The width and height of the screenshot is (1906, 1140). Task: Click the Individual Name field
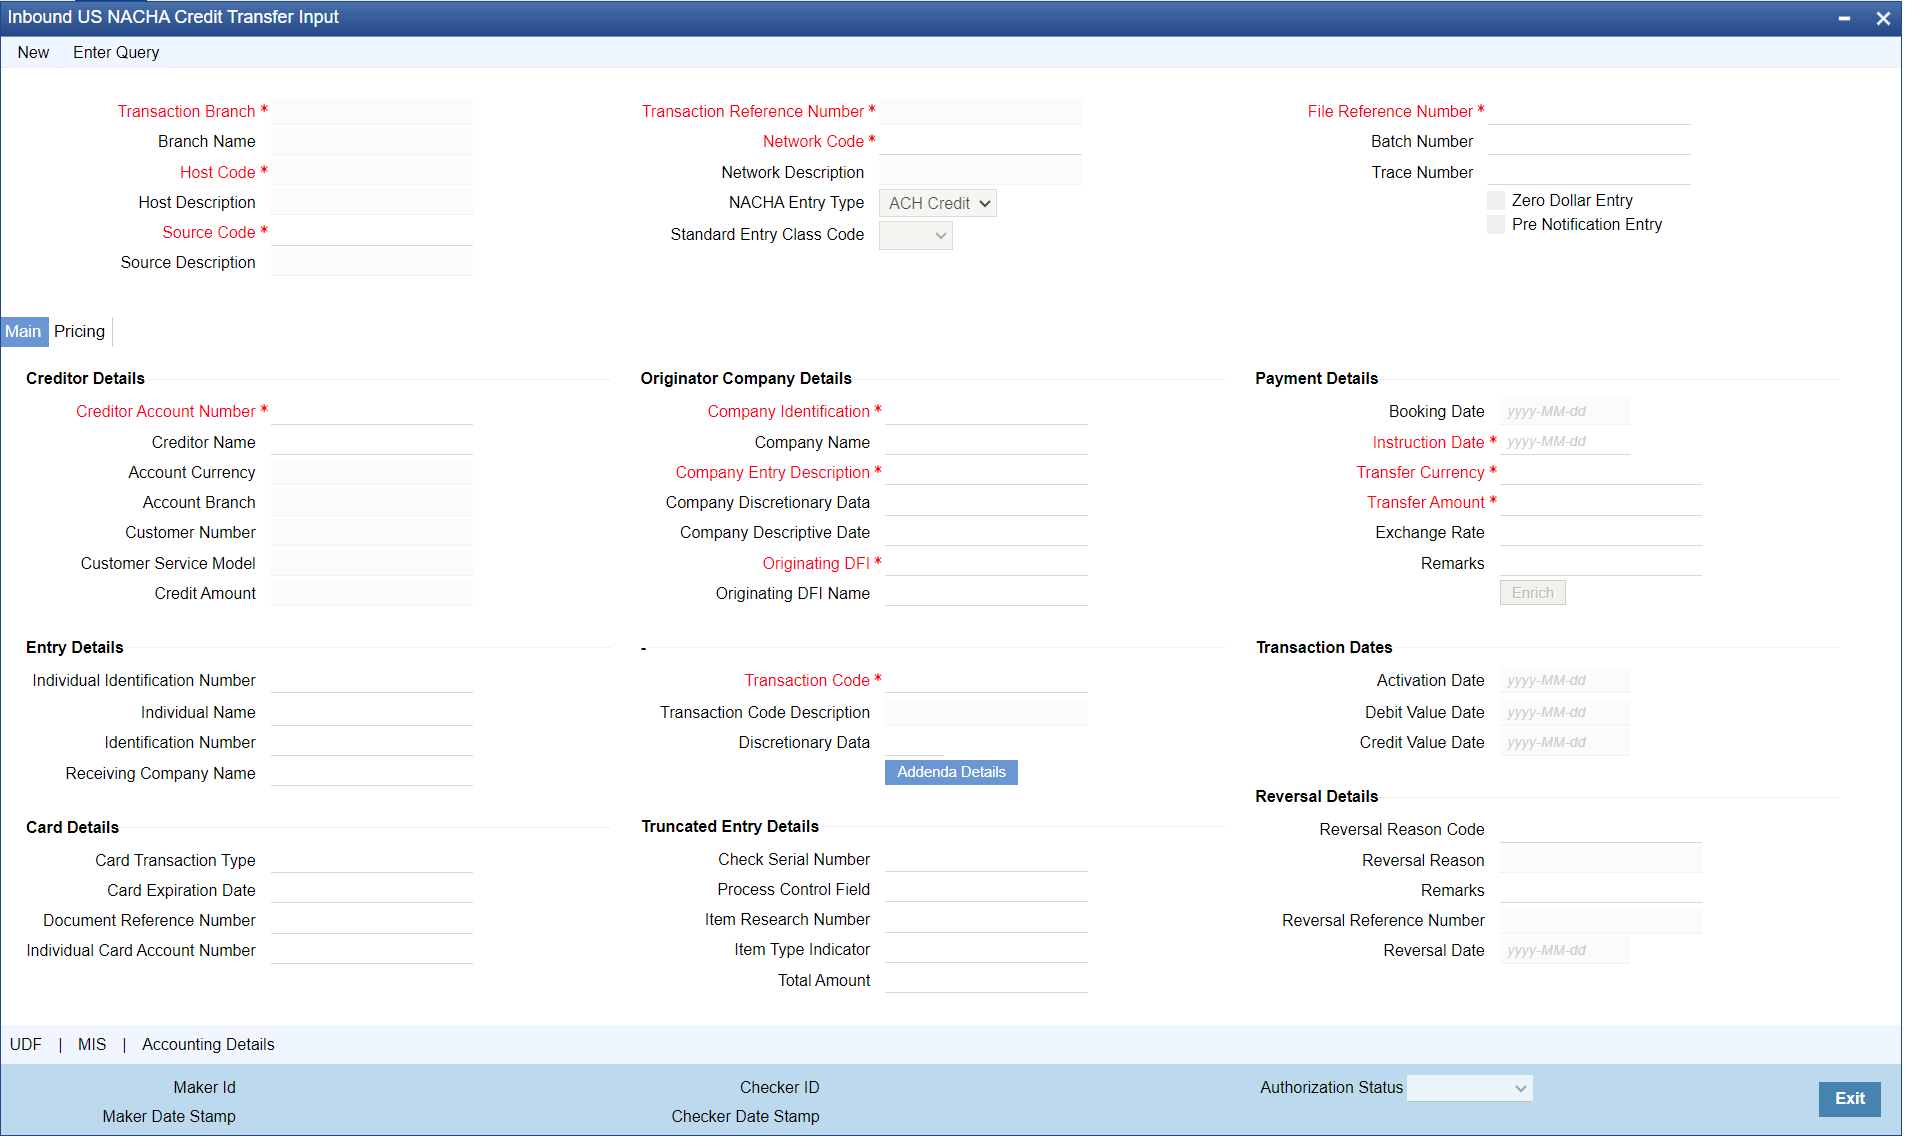[x=372, y=713]
